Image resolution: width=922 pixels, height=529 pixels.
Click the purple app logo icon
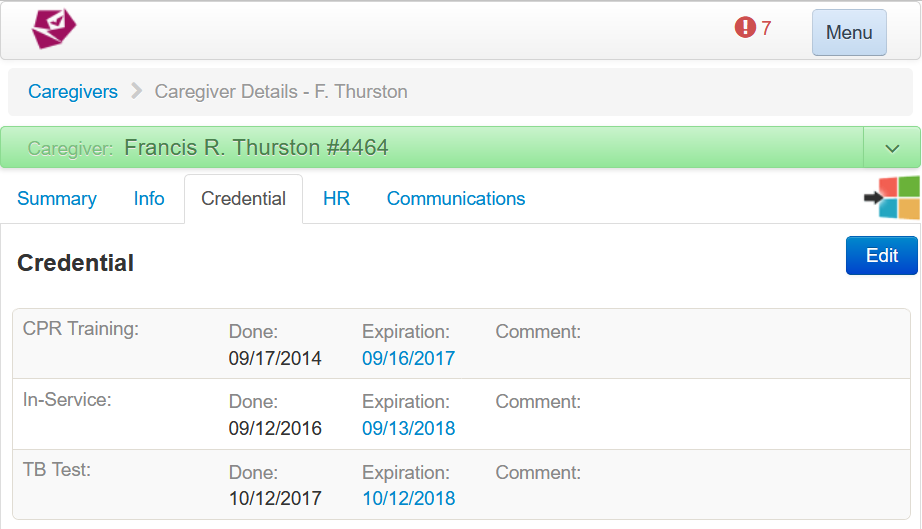pos(54,29)
